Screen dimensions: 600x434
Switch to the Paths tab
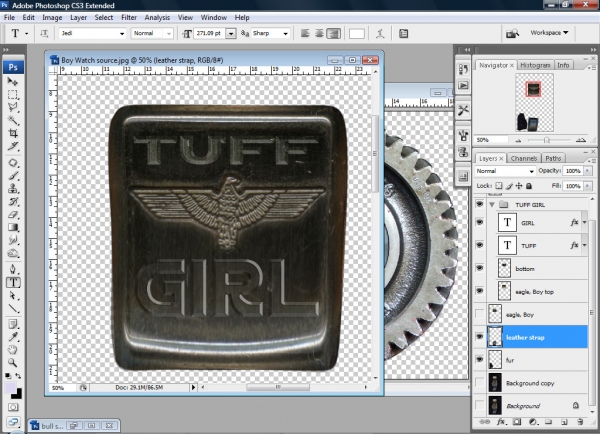click(553, 158)
